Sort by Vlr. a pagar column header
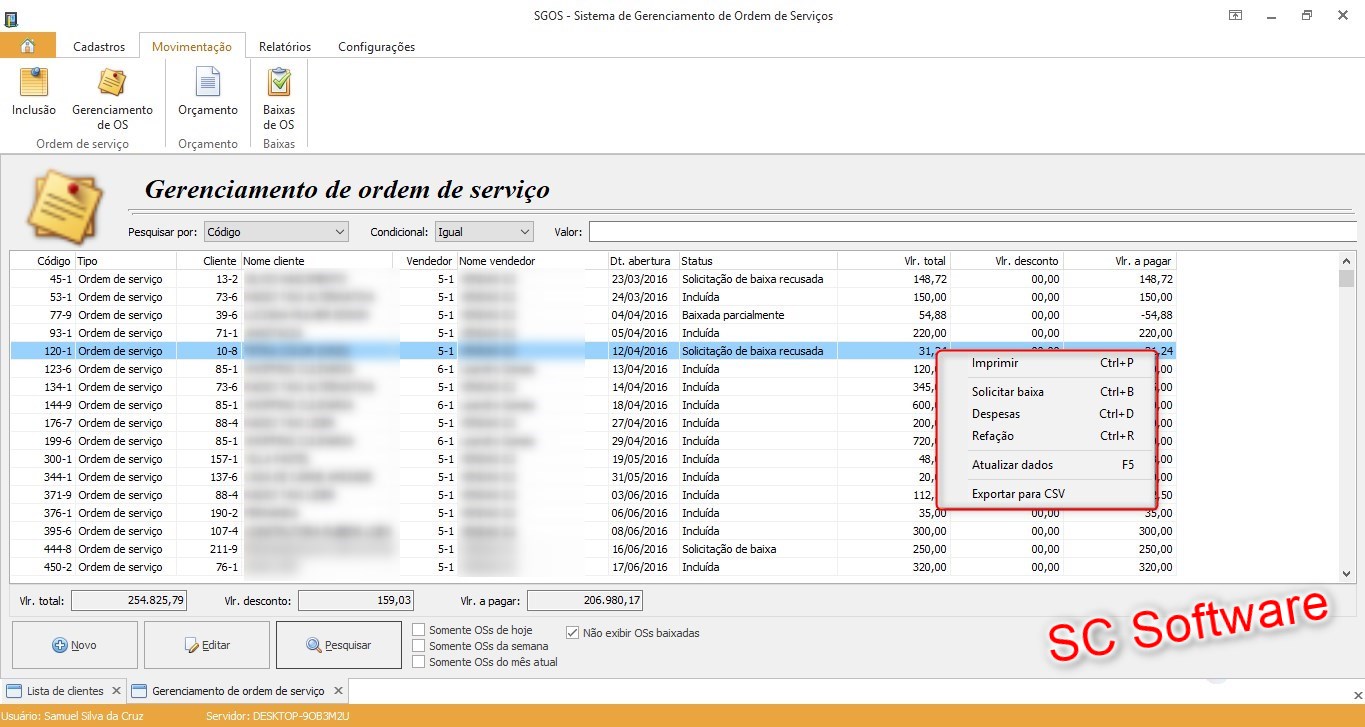This screenshot has height=727, width=1365. [1119, 261]
